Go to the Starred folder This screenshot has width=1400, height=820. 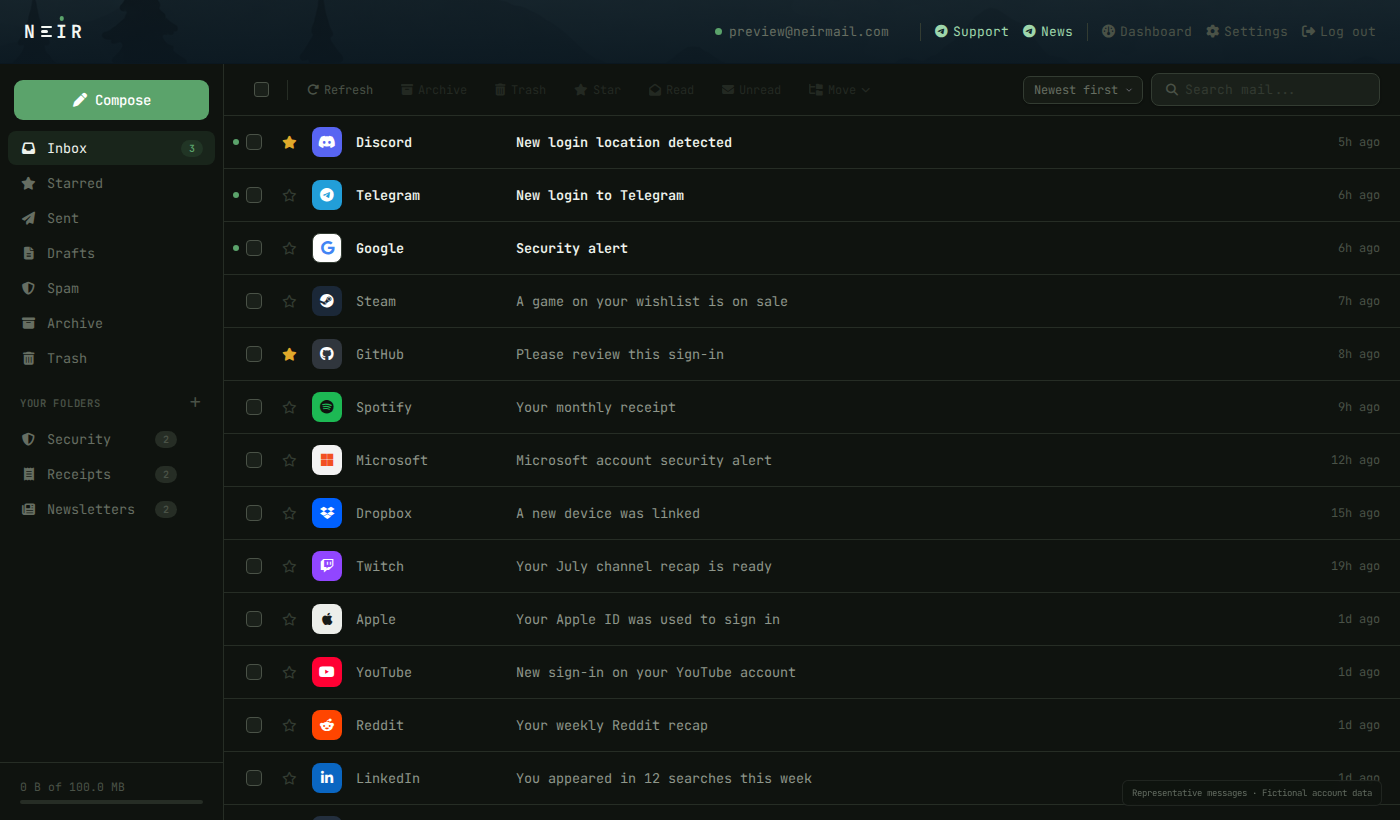point(111,183)
